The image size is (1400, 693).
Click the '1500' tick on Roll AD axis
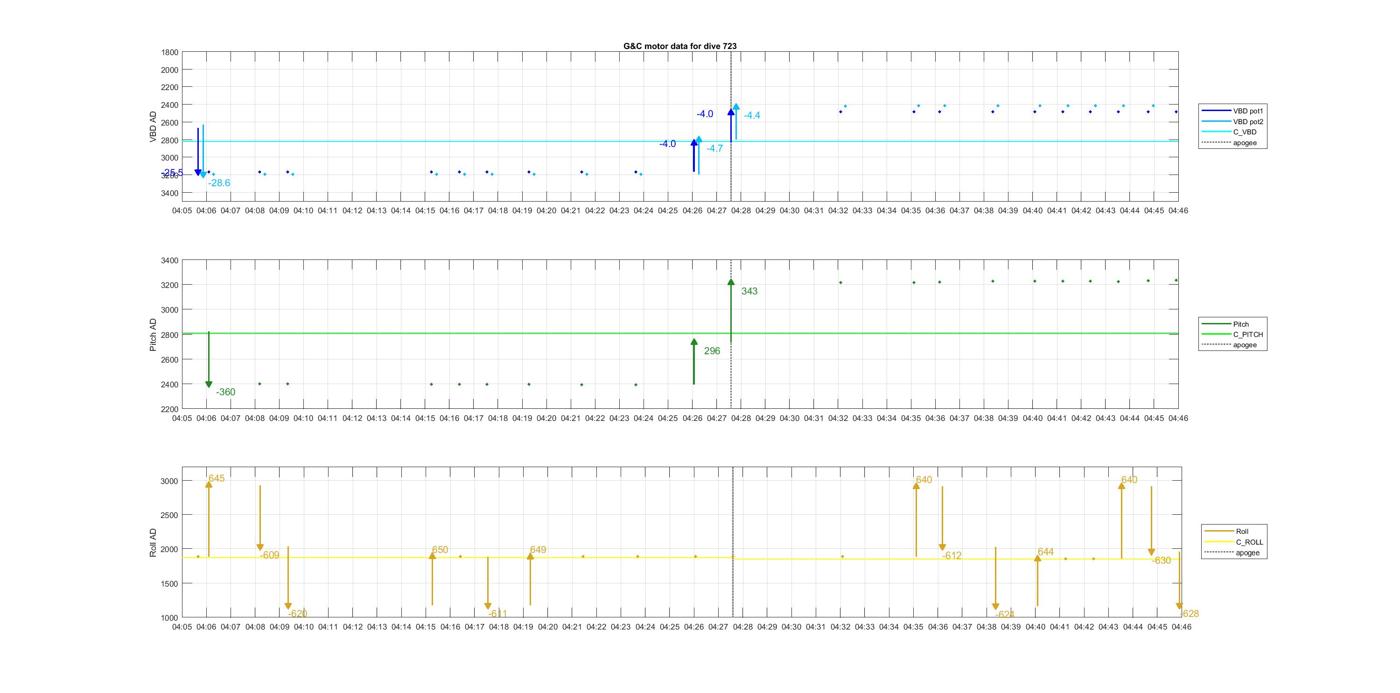point(170,583)
